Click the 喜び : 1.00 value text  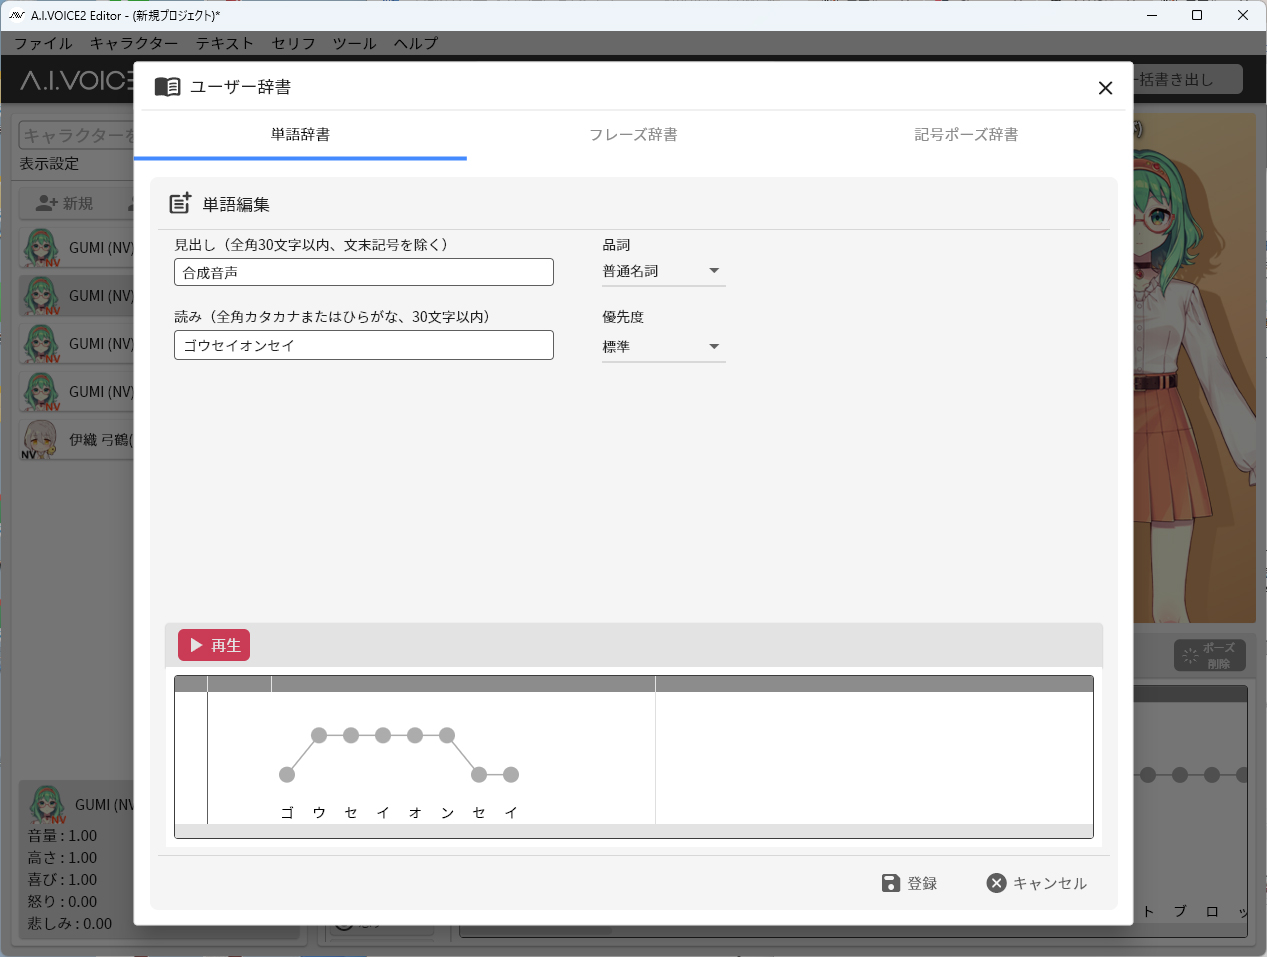point(62,880)
